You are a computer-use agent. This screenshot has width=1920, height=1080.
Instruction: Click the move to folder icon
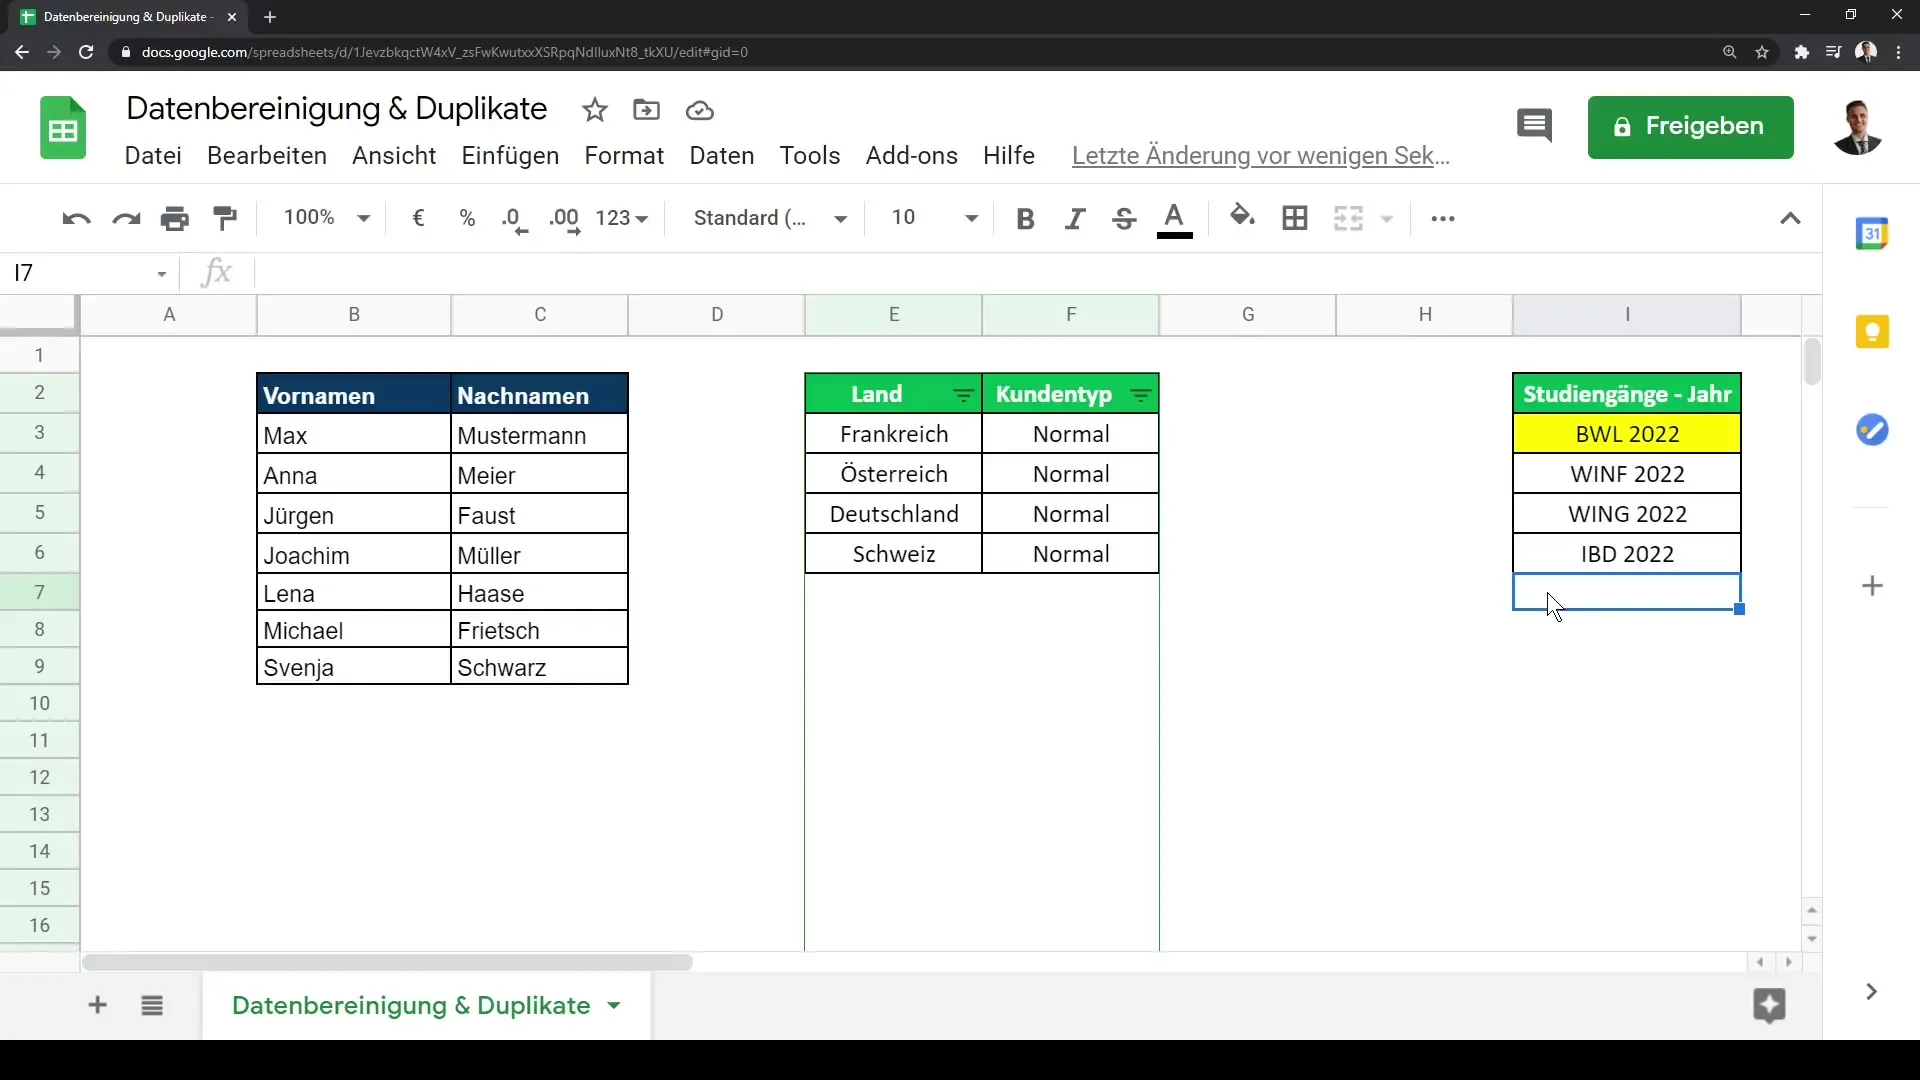(x=647, y=110)
